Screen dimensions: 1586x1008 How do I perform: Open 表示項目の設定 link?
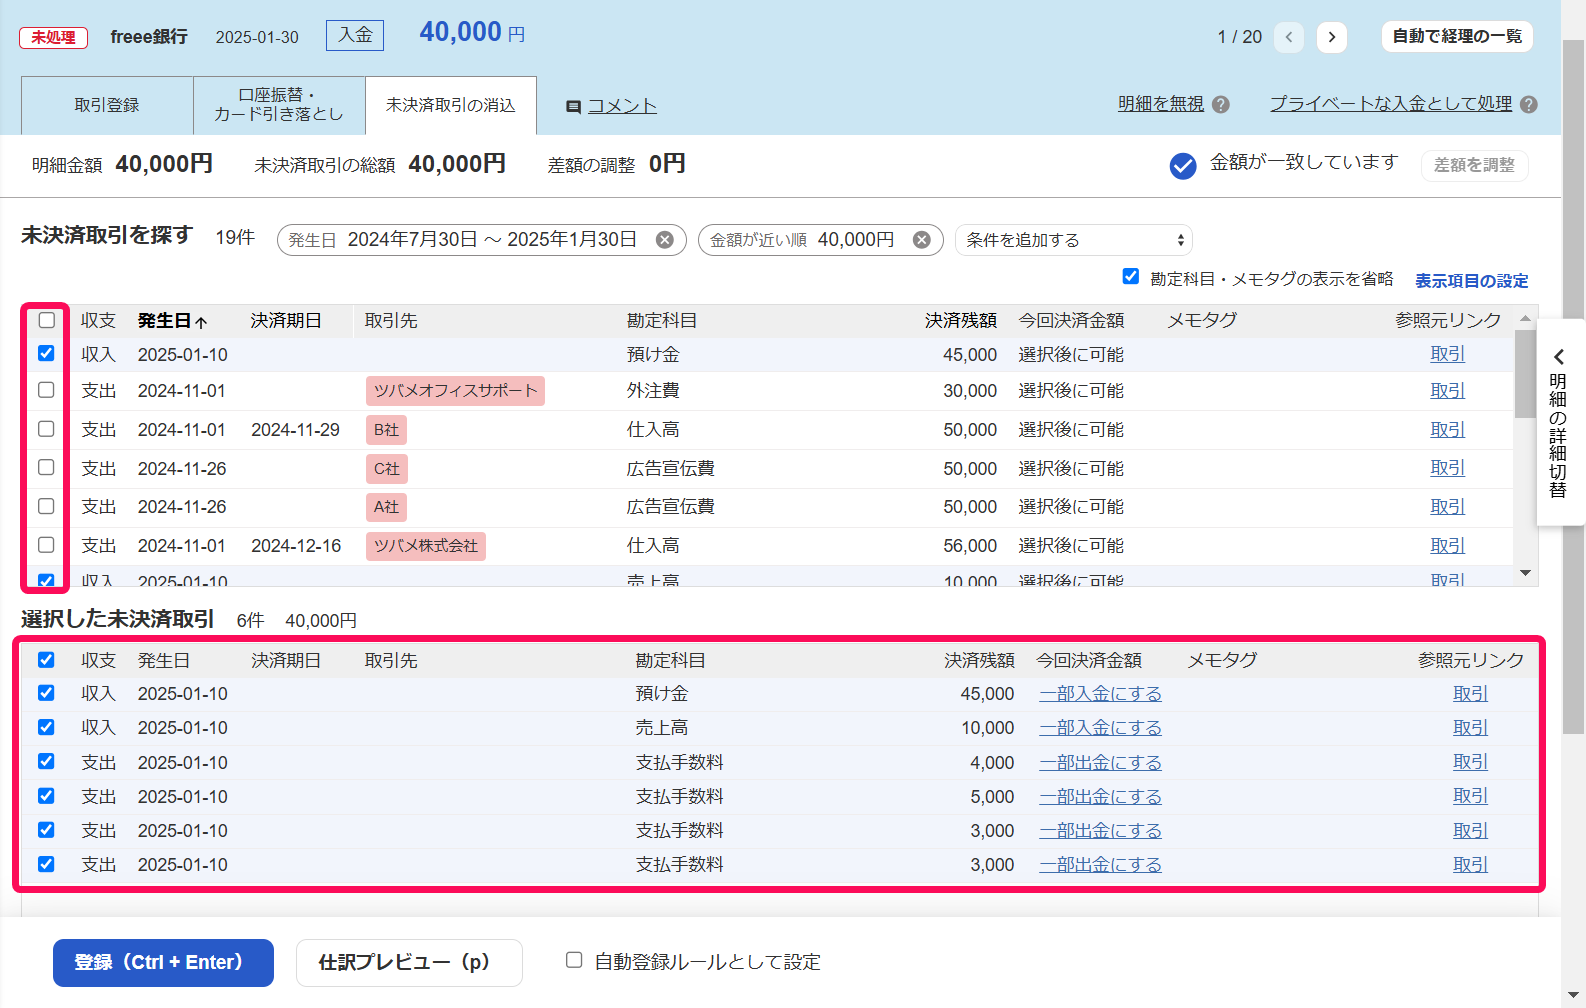click(1472, 281)
